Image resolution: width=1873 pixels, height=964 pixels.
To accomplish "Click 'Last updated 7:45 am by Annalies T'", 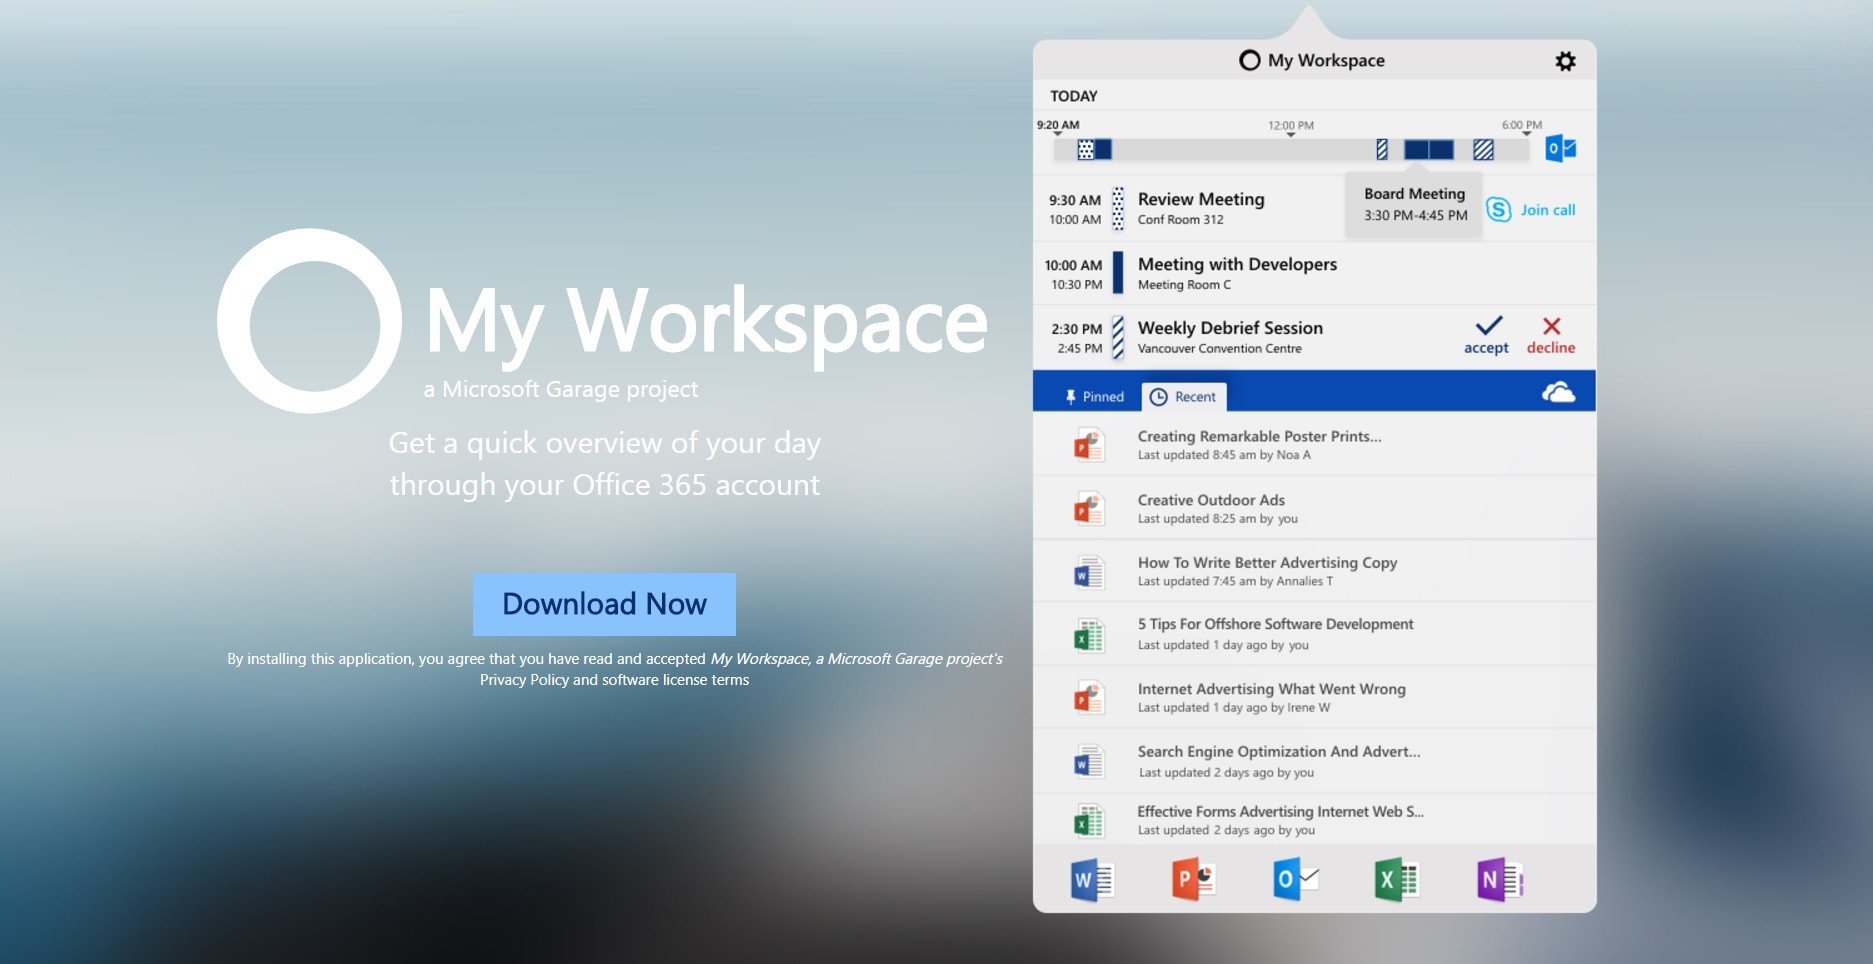I will click(1235, 581).
